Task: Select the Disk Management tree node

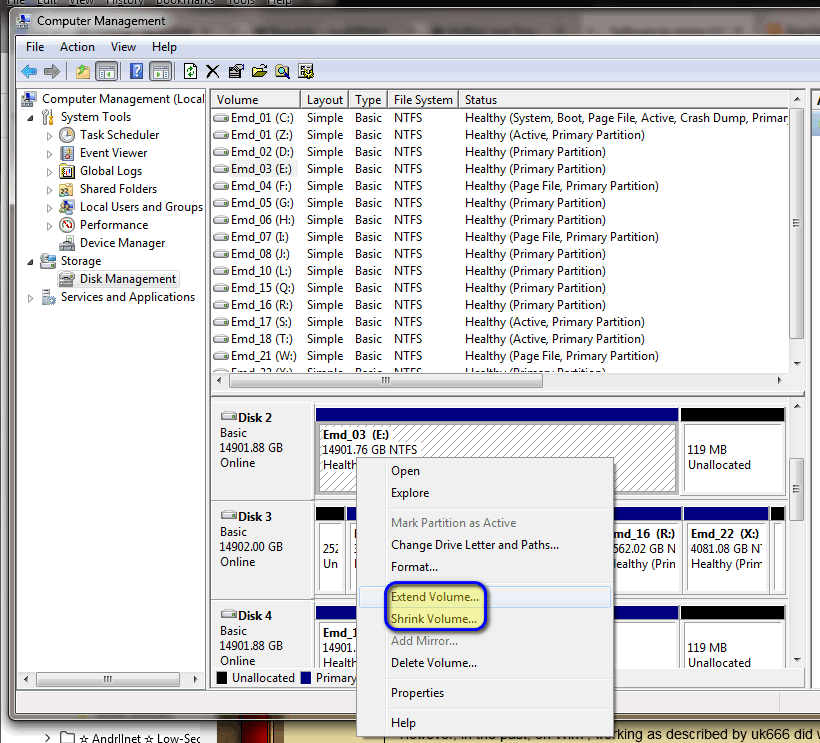Action: click(118, 279)
